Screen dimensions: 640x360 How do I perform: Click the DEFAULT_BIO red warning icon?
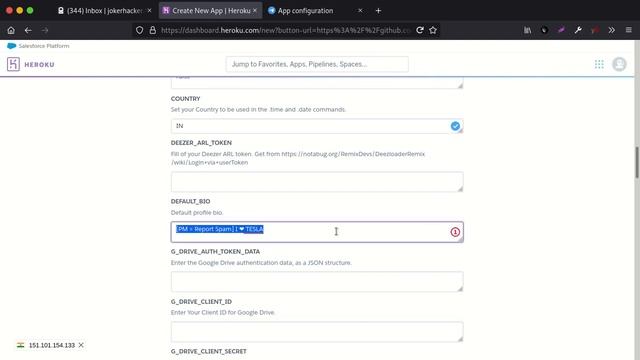[x=455, y=232]
